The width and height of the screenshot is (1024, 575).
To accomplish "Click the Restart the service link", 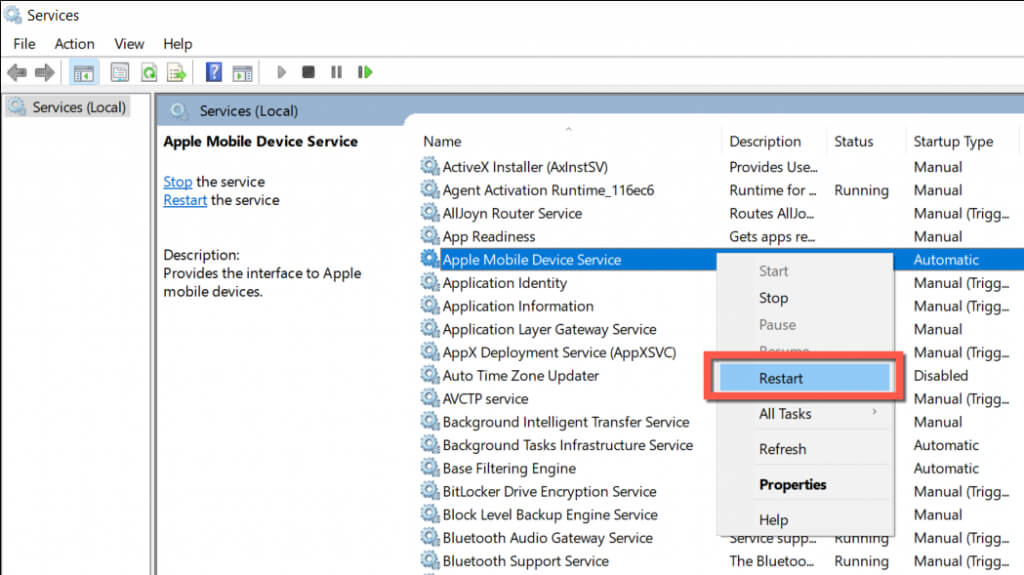I will click(185, 200).
